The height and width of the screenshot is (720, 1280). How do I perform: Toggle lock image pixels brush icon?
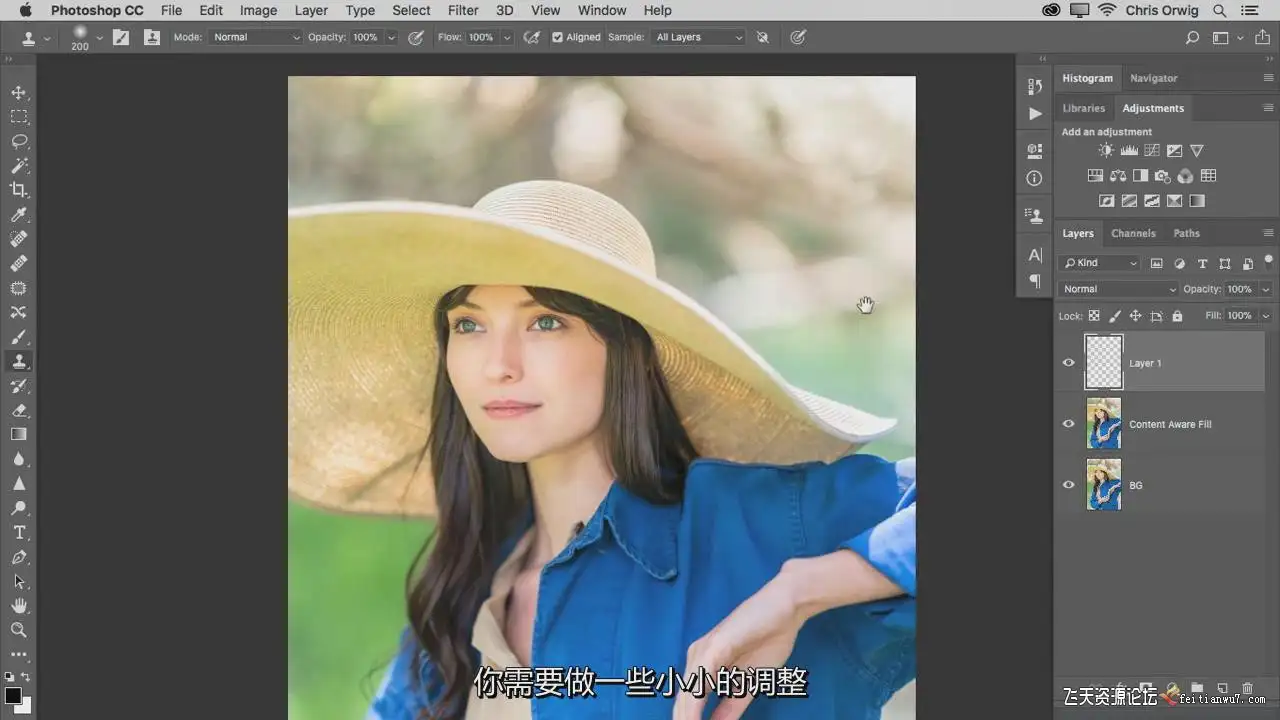[x=1115, y=316]
